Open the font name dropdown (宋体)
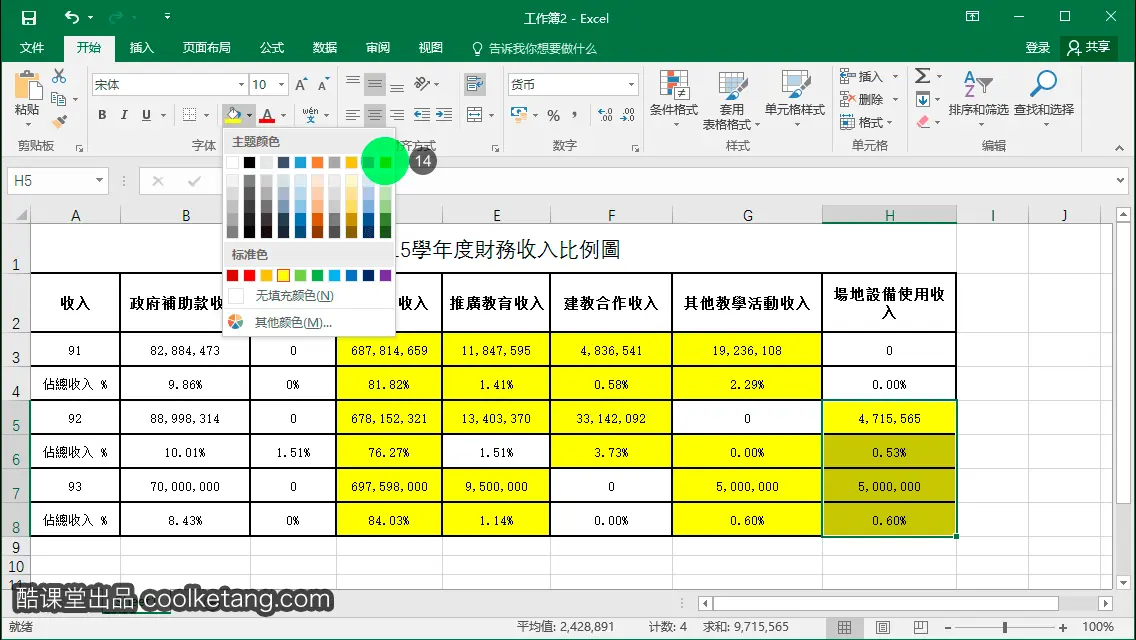 click(x=241, y=85)
